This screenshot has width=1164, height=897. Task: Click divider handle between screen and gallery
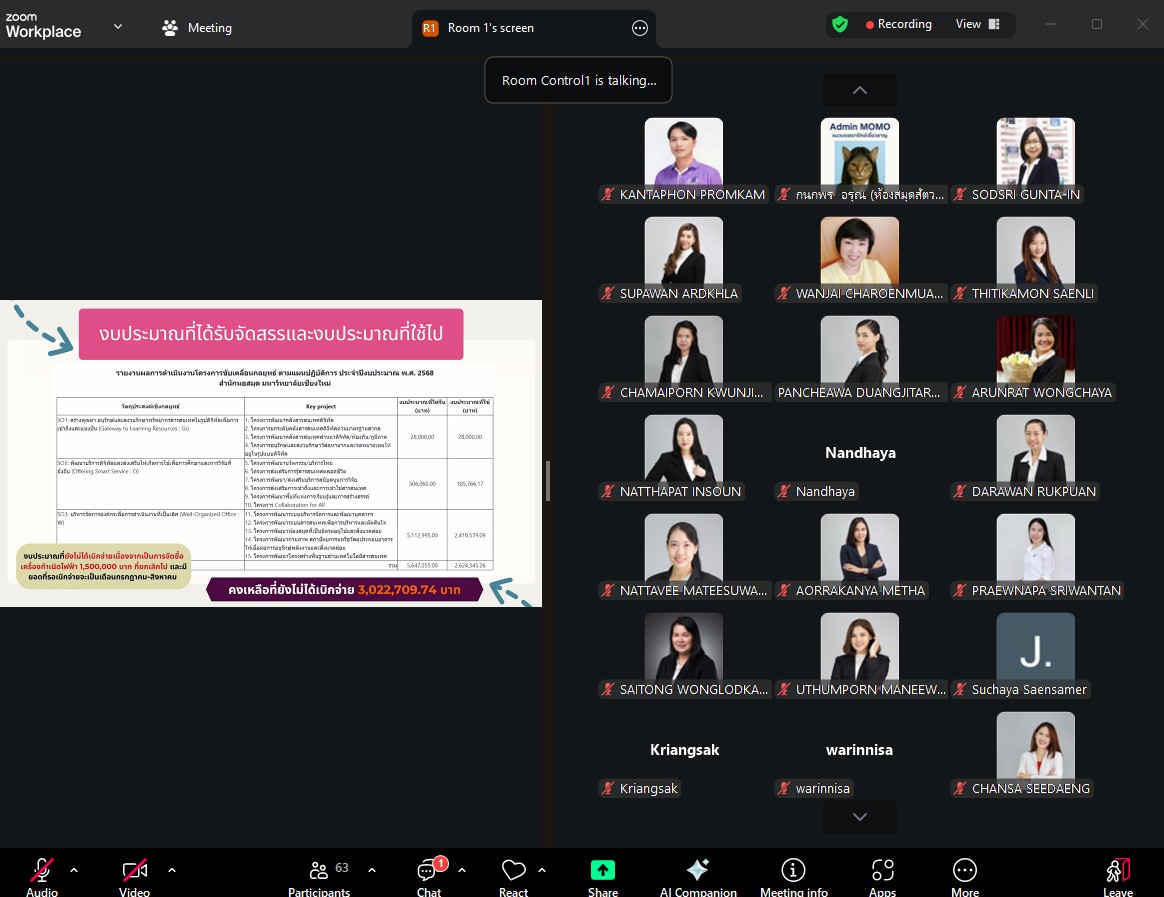coord(548,480)
